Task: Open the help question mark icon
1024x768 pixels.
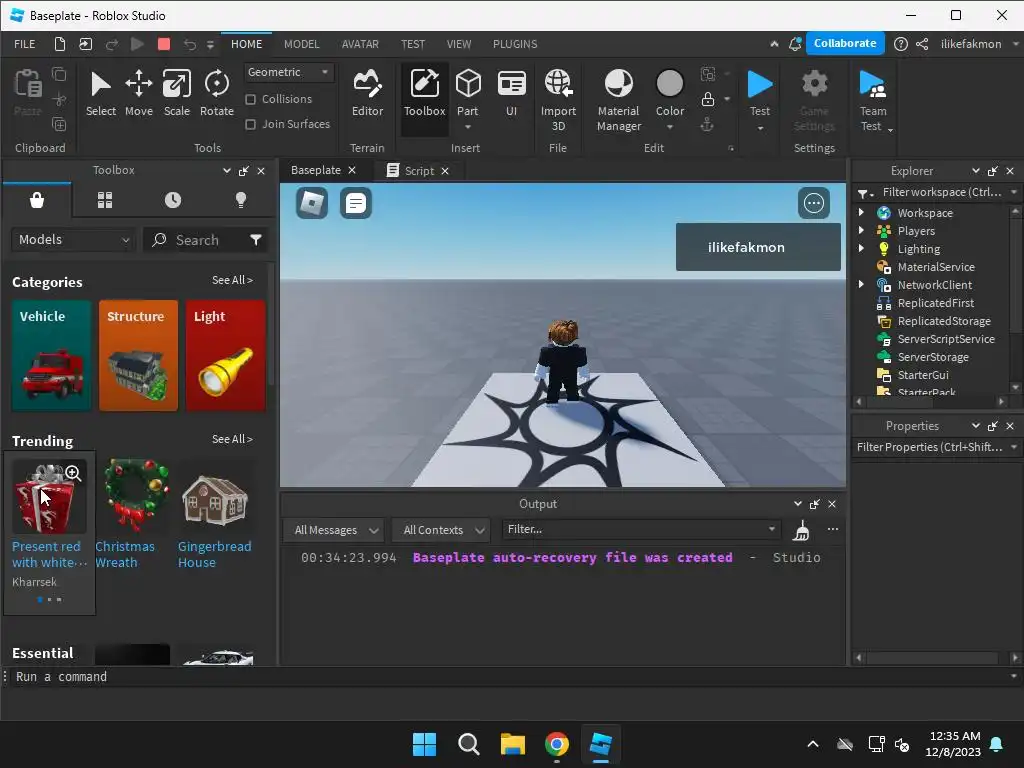Action: click(x=901, y=44)
